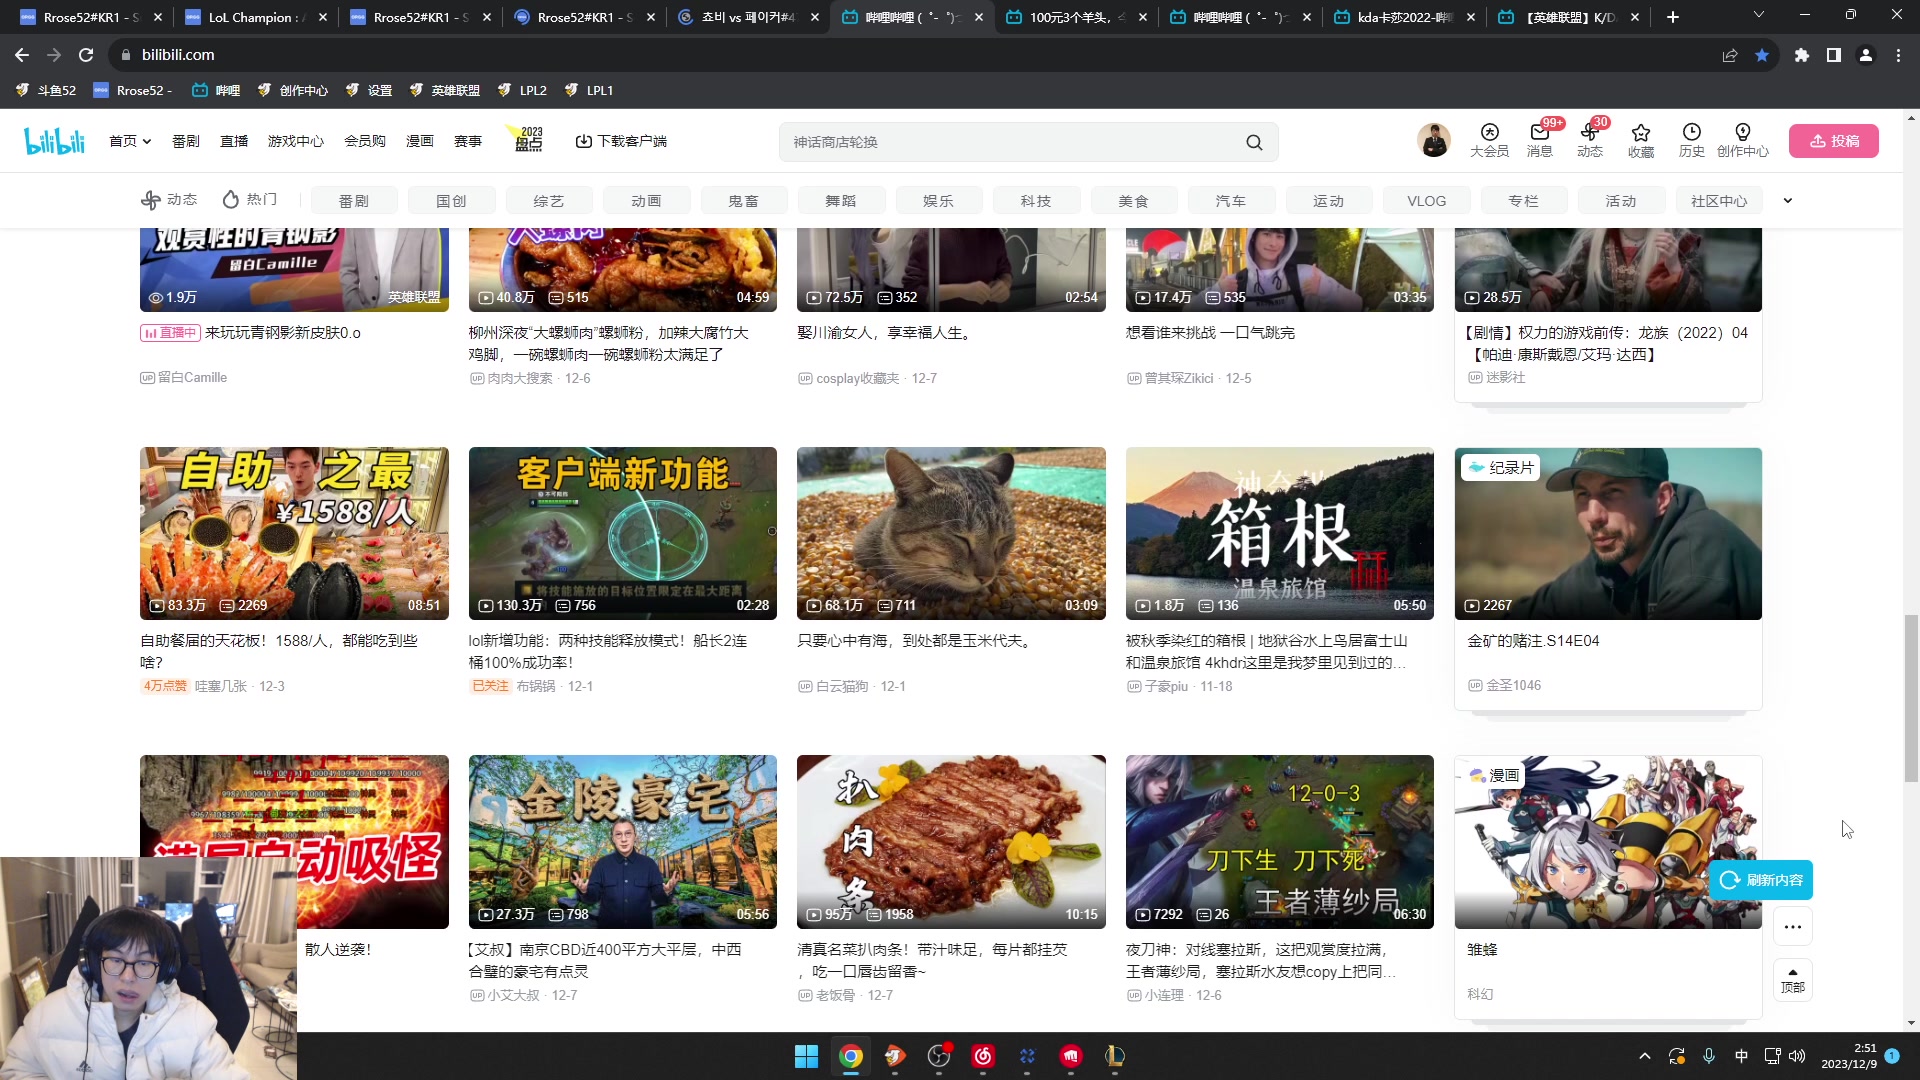Open uploader 布锅锅 link
This screenshot has width=1920, height=1080.
535,686
